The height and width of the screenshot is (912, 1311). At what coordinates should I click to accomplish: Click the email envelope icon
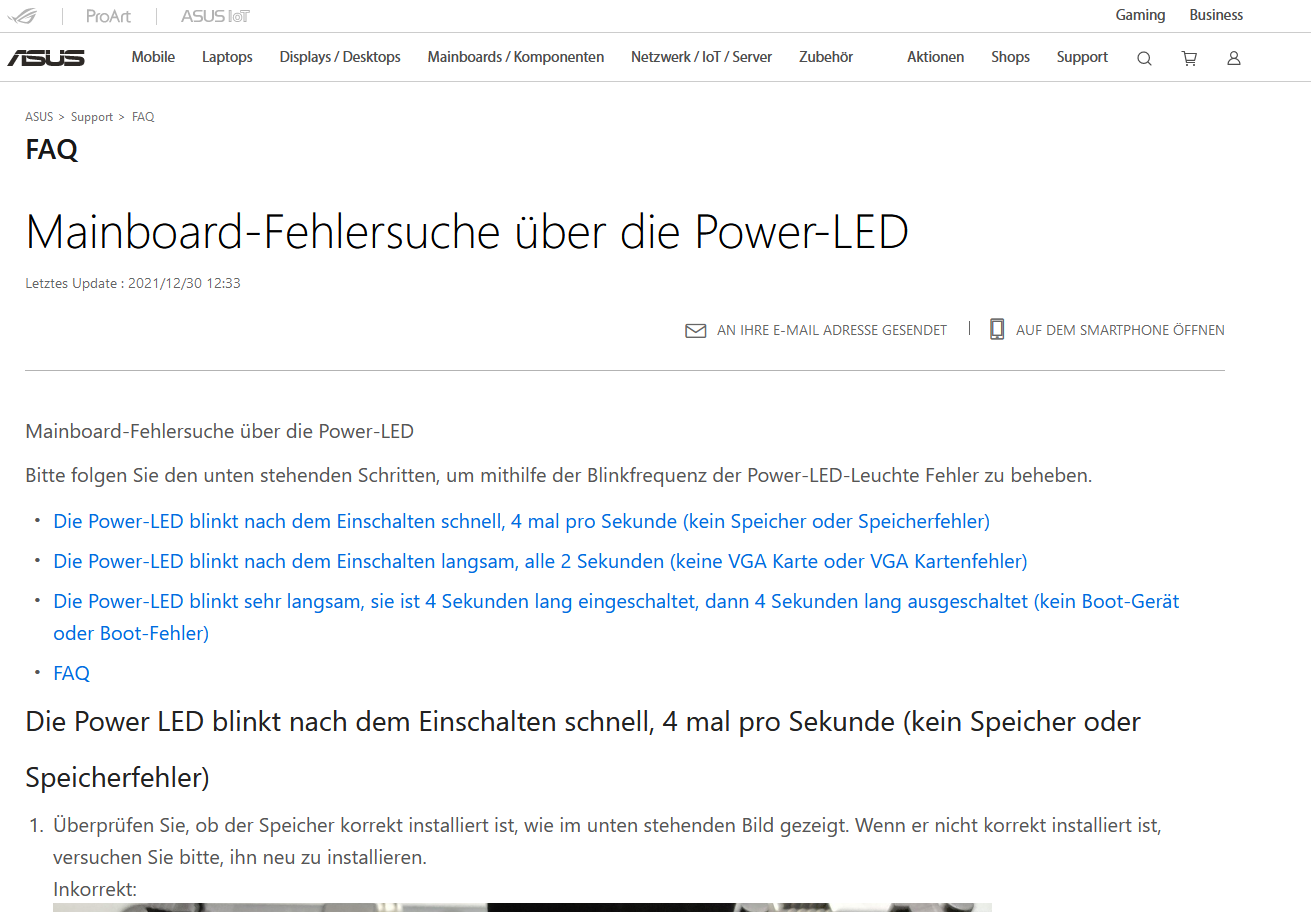(696, 330)
